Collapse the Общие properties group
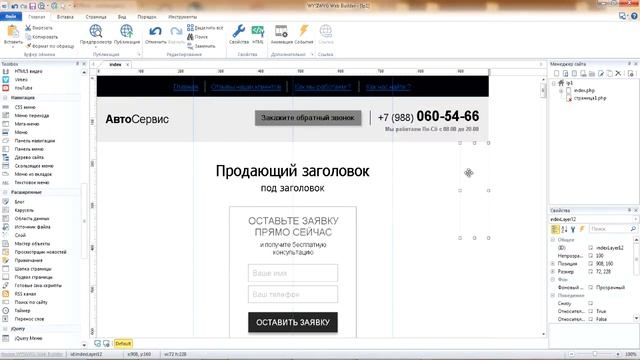This screenshot has height=360, width=640. (553, 240)
